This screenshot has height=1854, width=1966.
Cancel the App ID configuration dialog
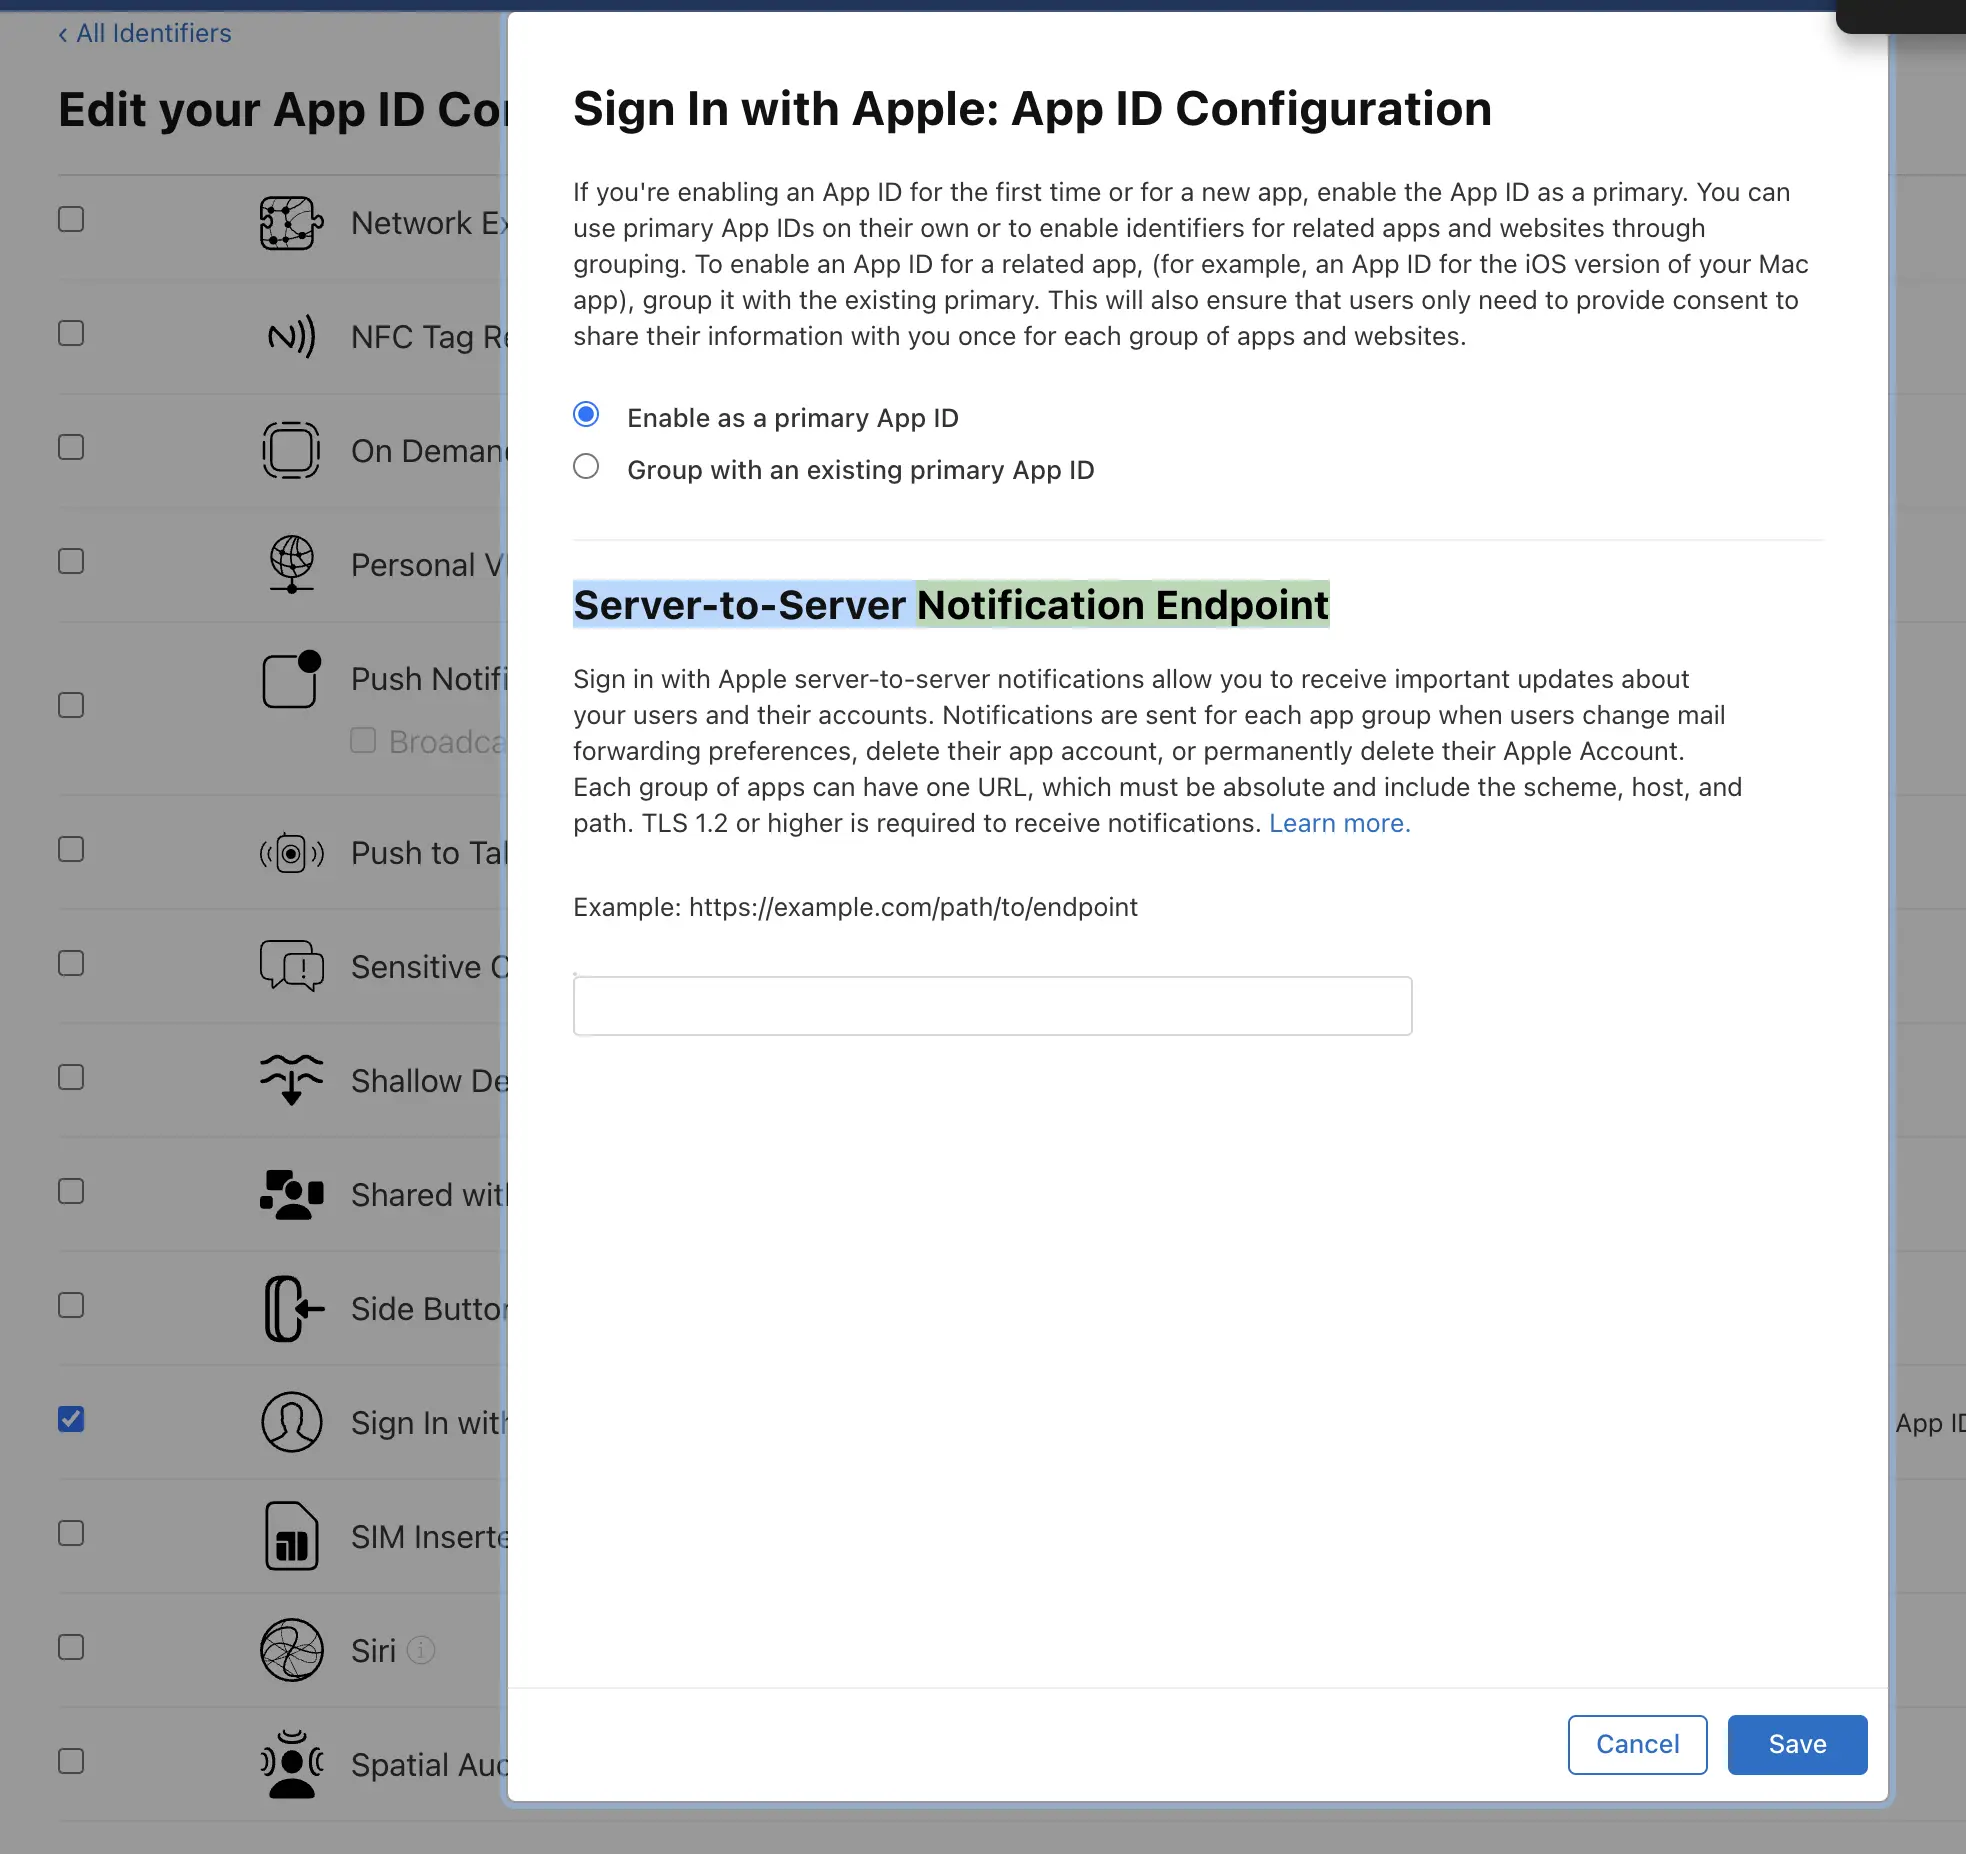(1637, 1745)
